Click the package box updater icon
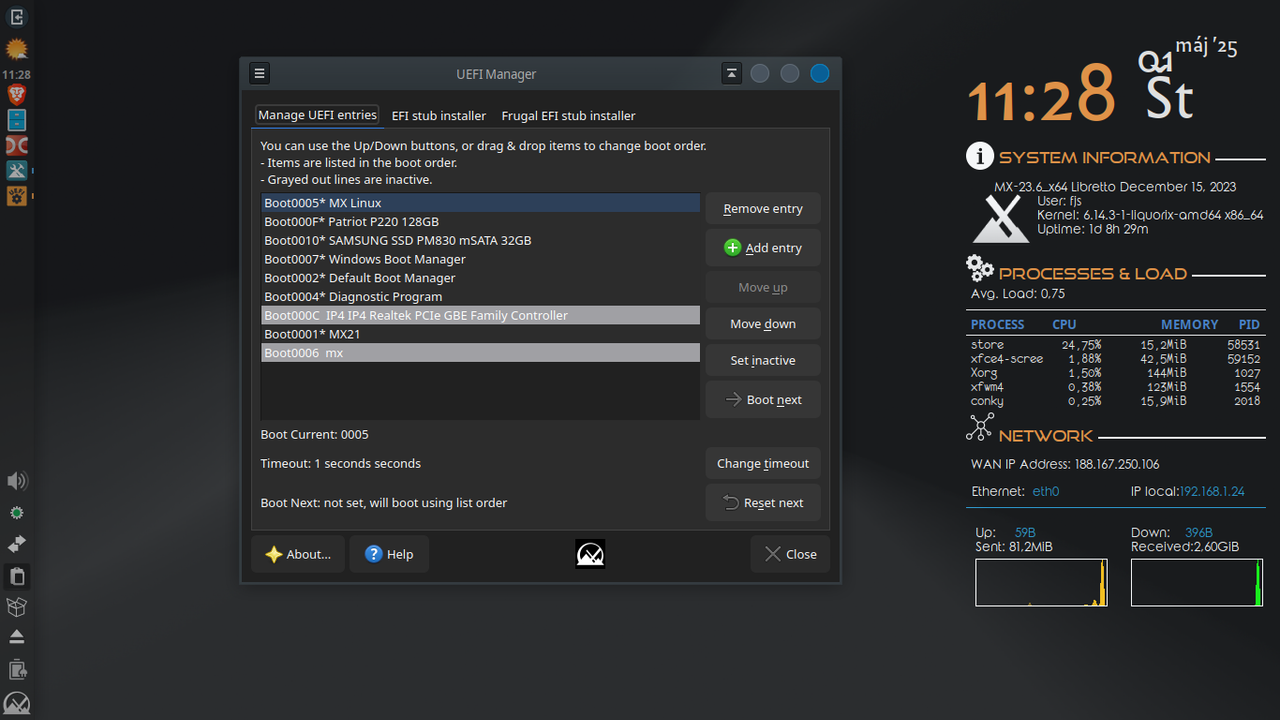 (x=16, y=606)
